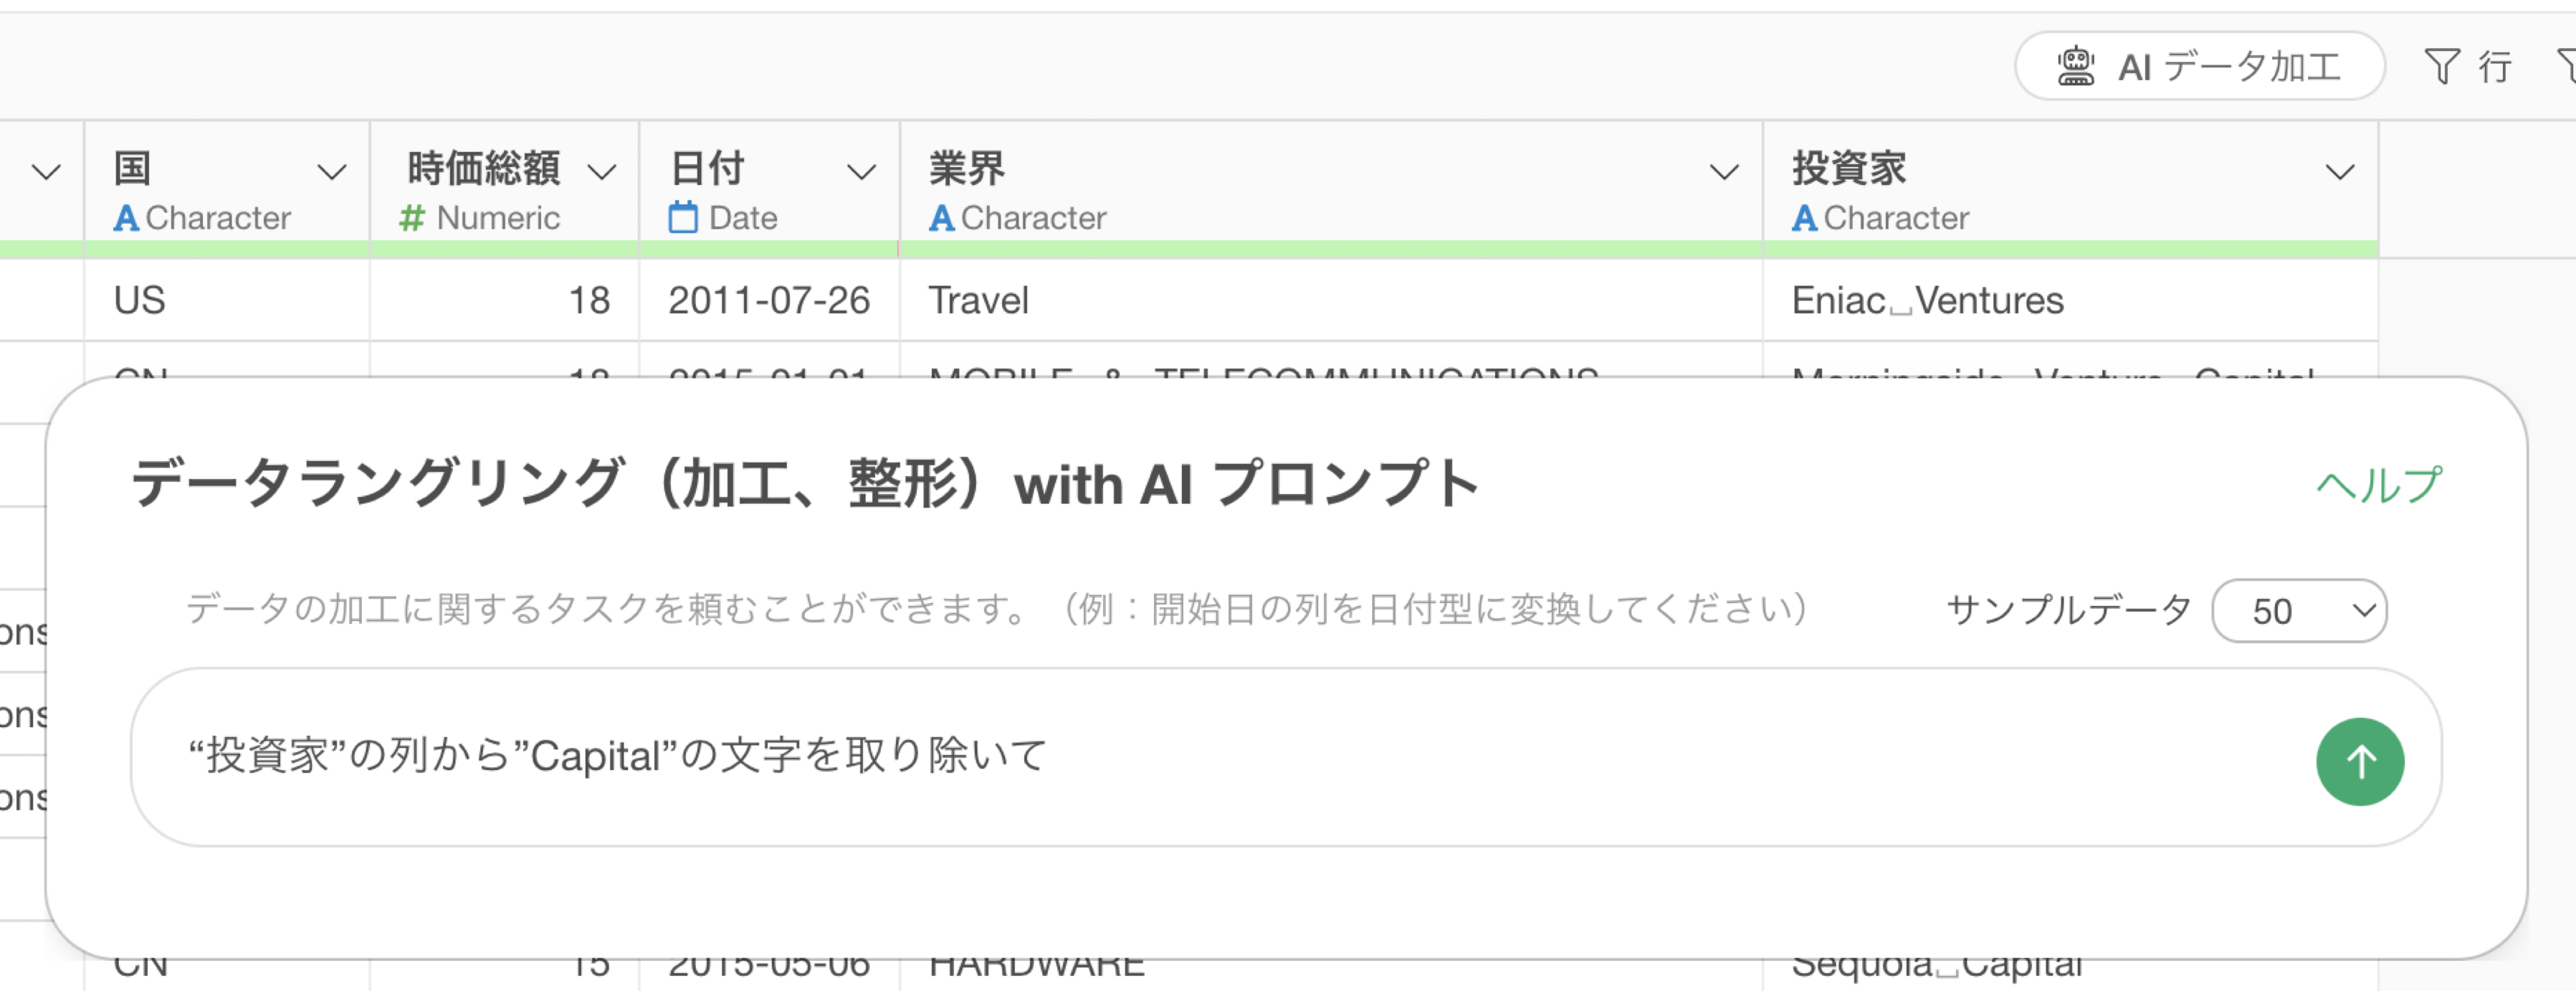Viewport: 2576px width, 991px height.
Task: Click the Character type icon under 国
Action: pyautogui.click(x=126, y=218)
